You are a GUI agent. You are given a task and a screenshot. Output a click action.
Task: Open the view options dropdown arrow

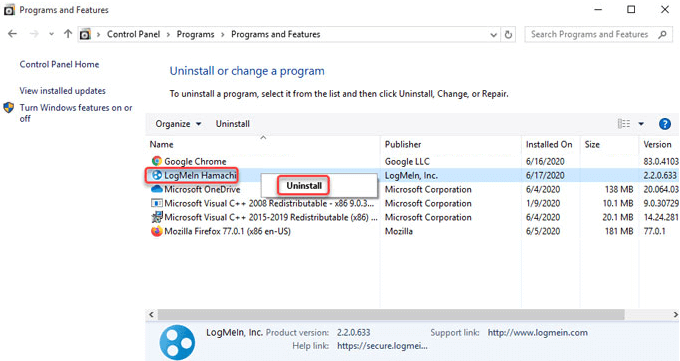(x=641, y=124)
